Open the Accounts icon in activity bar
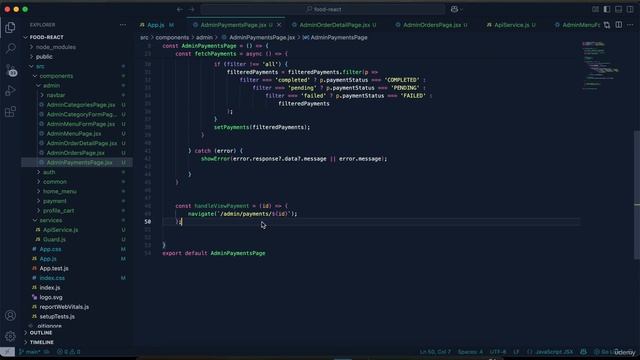This screenshot has width=640, height=360. pos(10,316)
